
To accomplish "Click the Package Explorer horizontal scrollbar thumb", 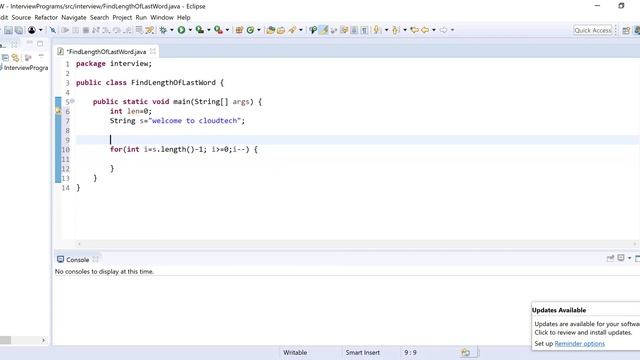I will (x=5, y=340).
